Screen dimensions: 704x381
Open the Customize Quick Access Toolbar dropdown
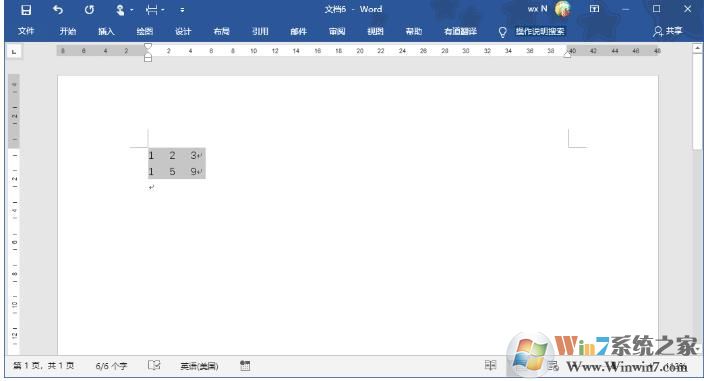pos(182,10)
